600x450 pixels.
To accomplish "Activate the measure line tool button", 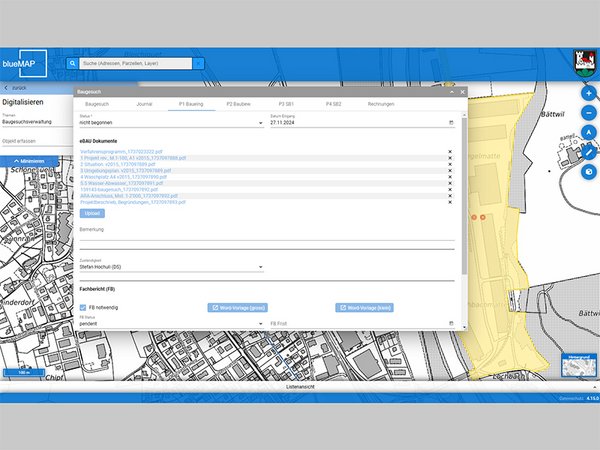I will pyautogui.click(x=589, y=152).
